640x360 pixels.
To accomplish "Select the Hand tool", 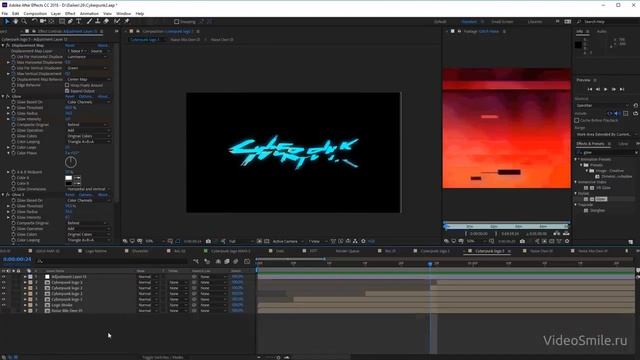I will click(16, 21).
